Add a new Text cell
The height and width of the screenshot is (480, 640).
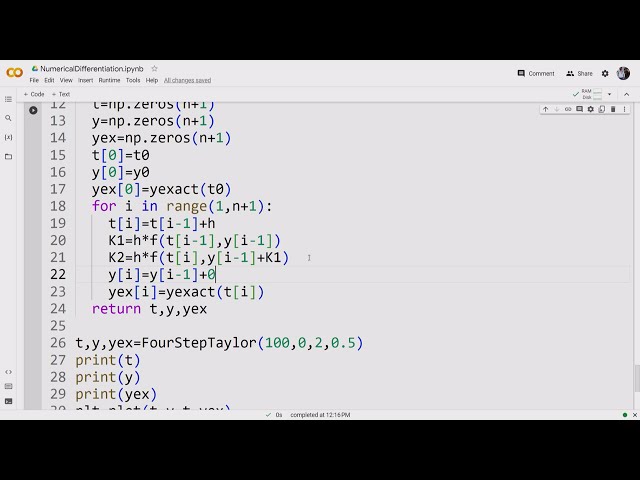coord(61,94)
